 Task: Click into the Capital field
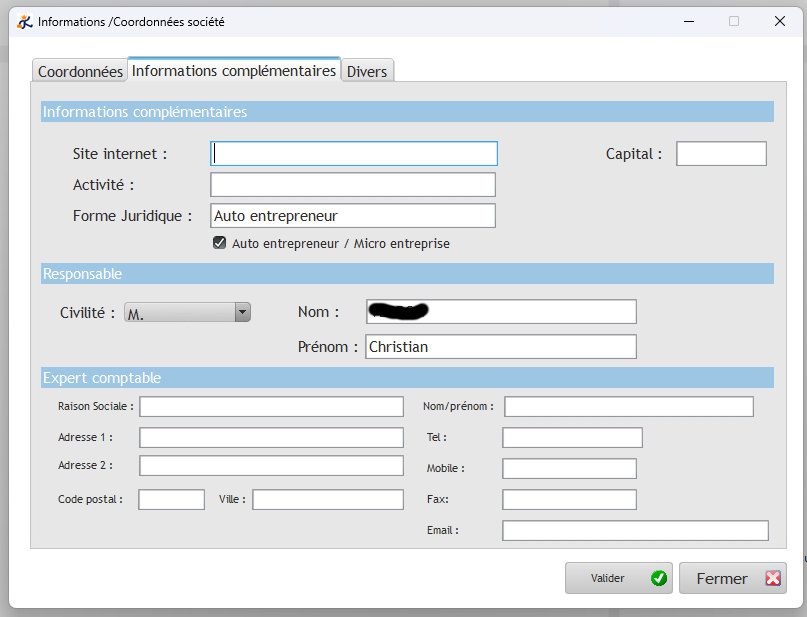[721, 153]
